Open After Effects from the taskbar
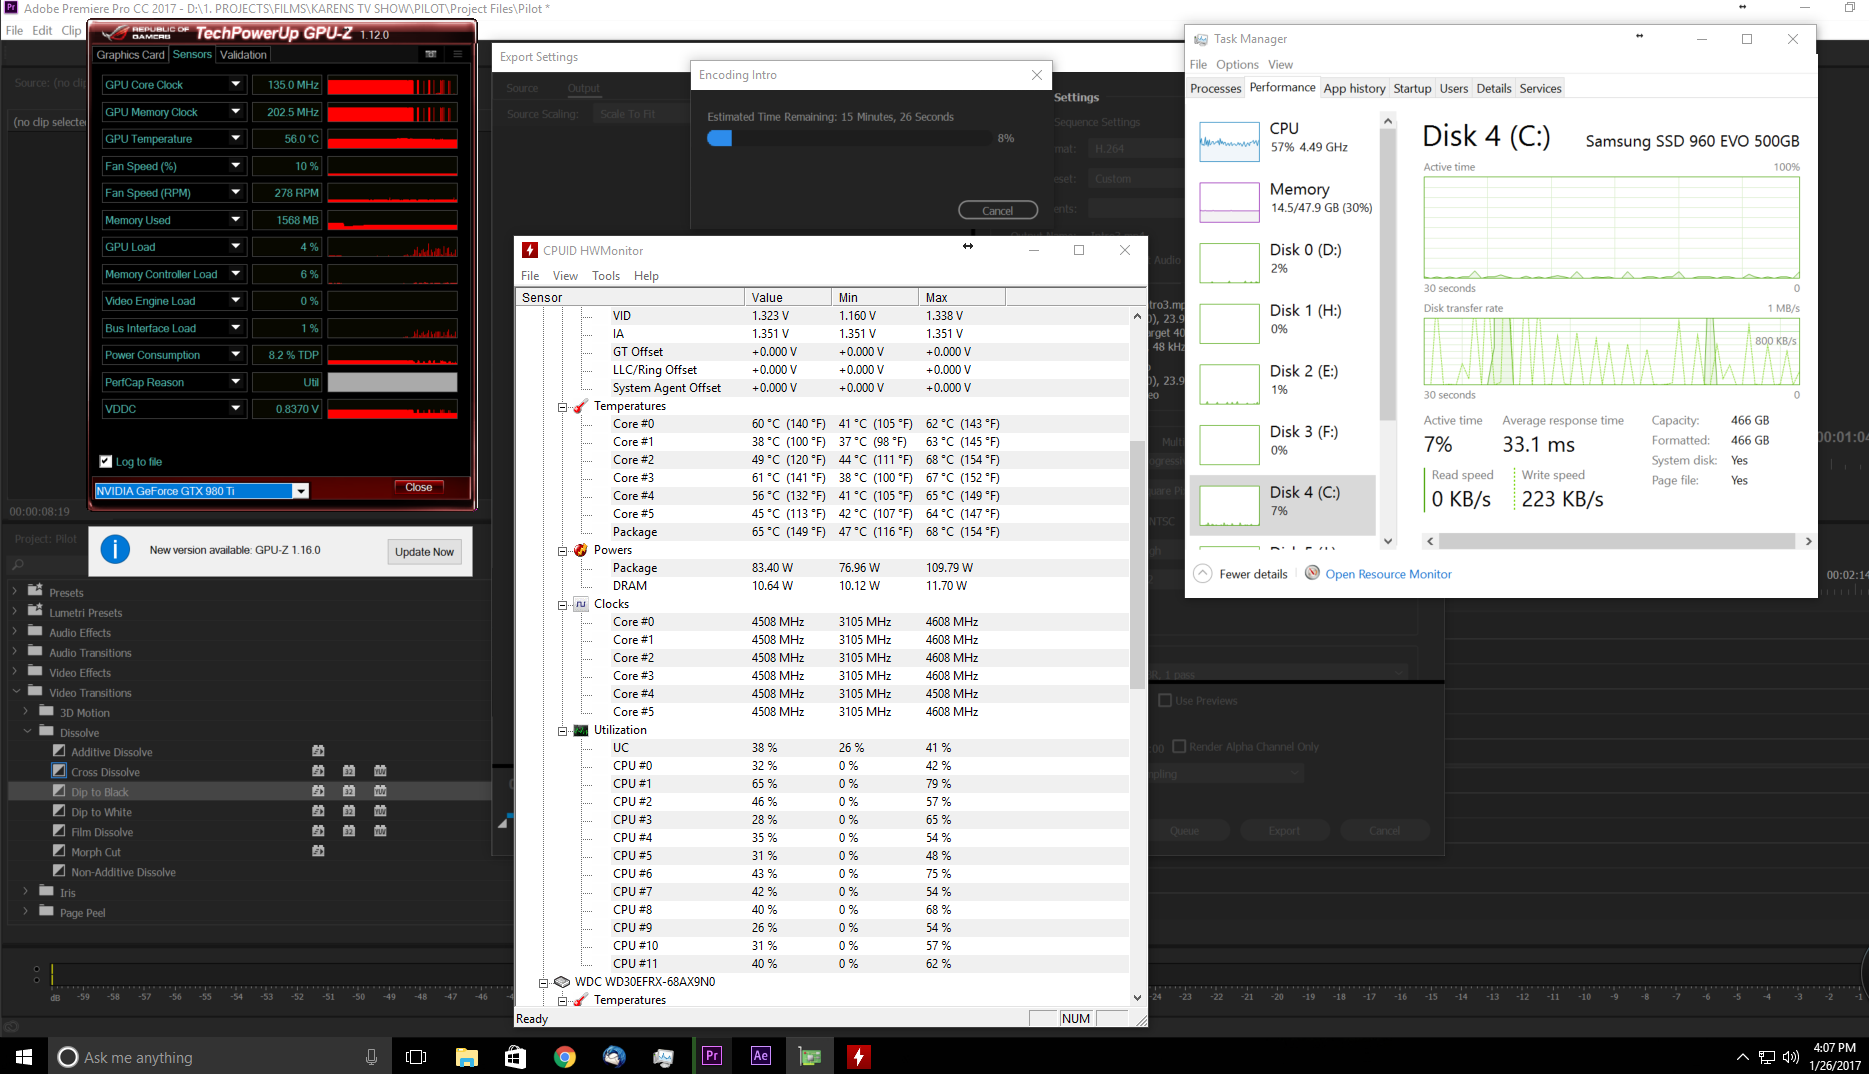The width and height of the screenshot is (1869, 1074). click(x=760, y=1056)
